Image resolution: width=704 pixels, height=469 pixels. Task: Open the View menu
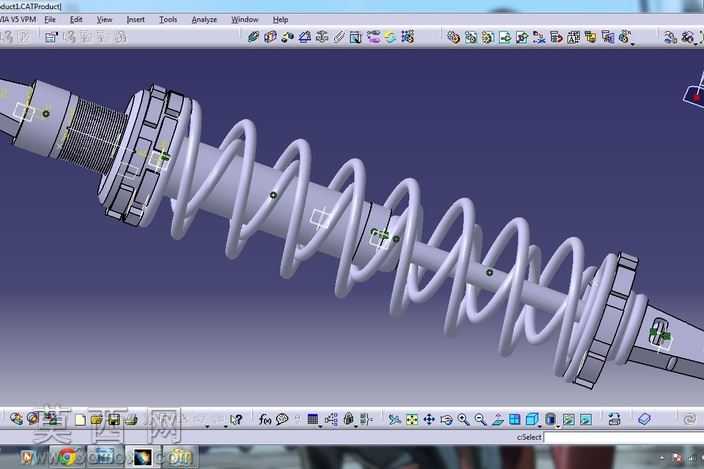tap(104, 20)
